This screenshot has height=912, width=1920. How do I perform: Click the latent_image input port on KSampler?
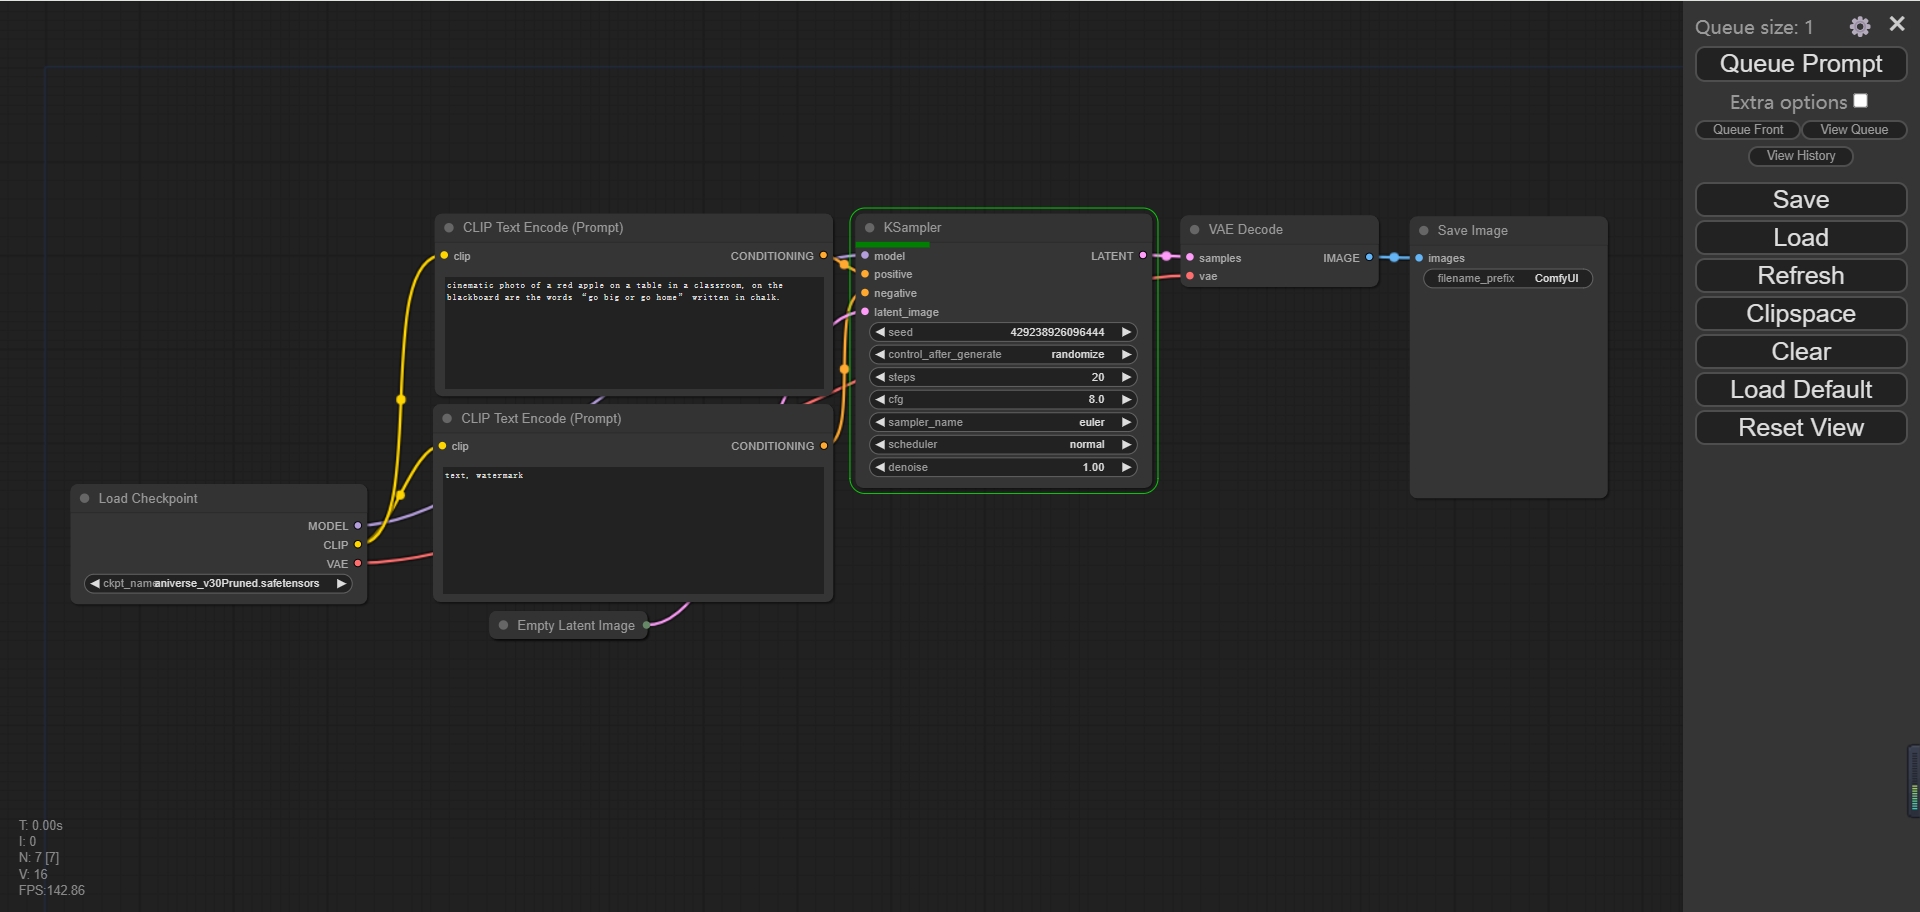pos(865,312)
